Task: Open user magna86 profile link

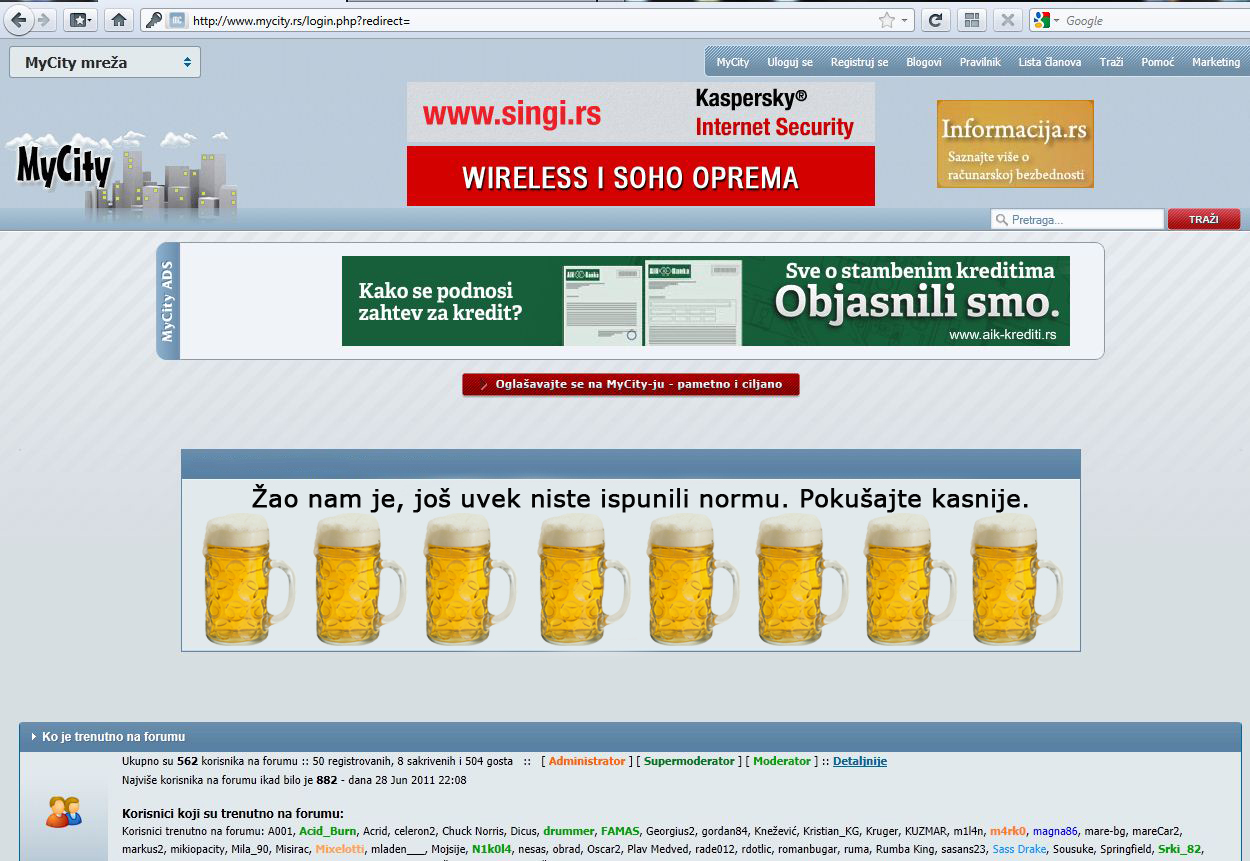Action: (1055, 831)
